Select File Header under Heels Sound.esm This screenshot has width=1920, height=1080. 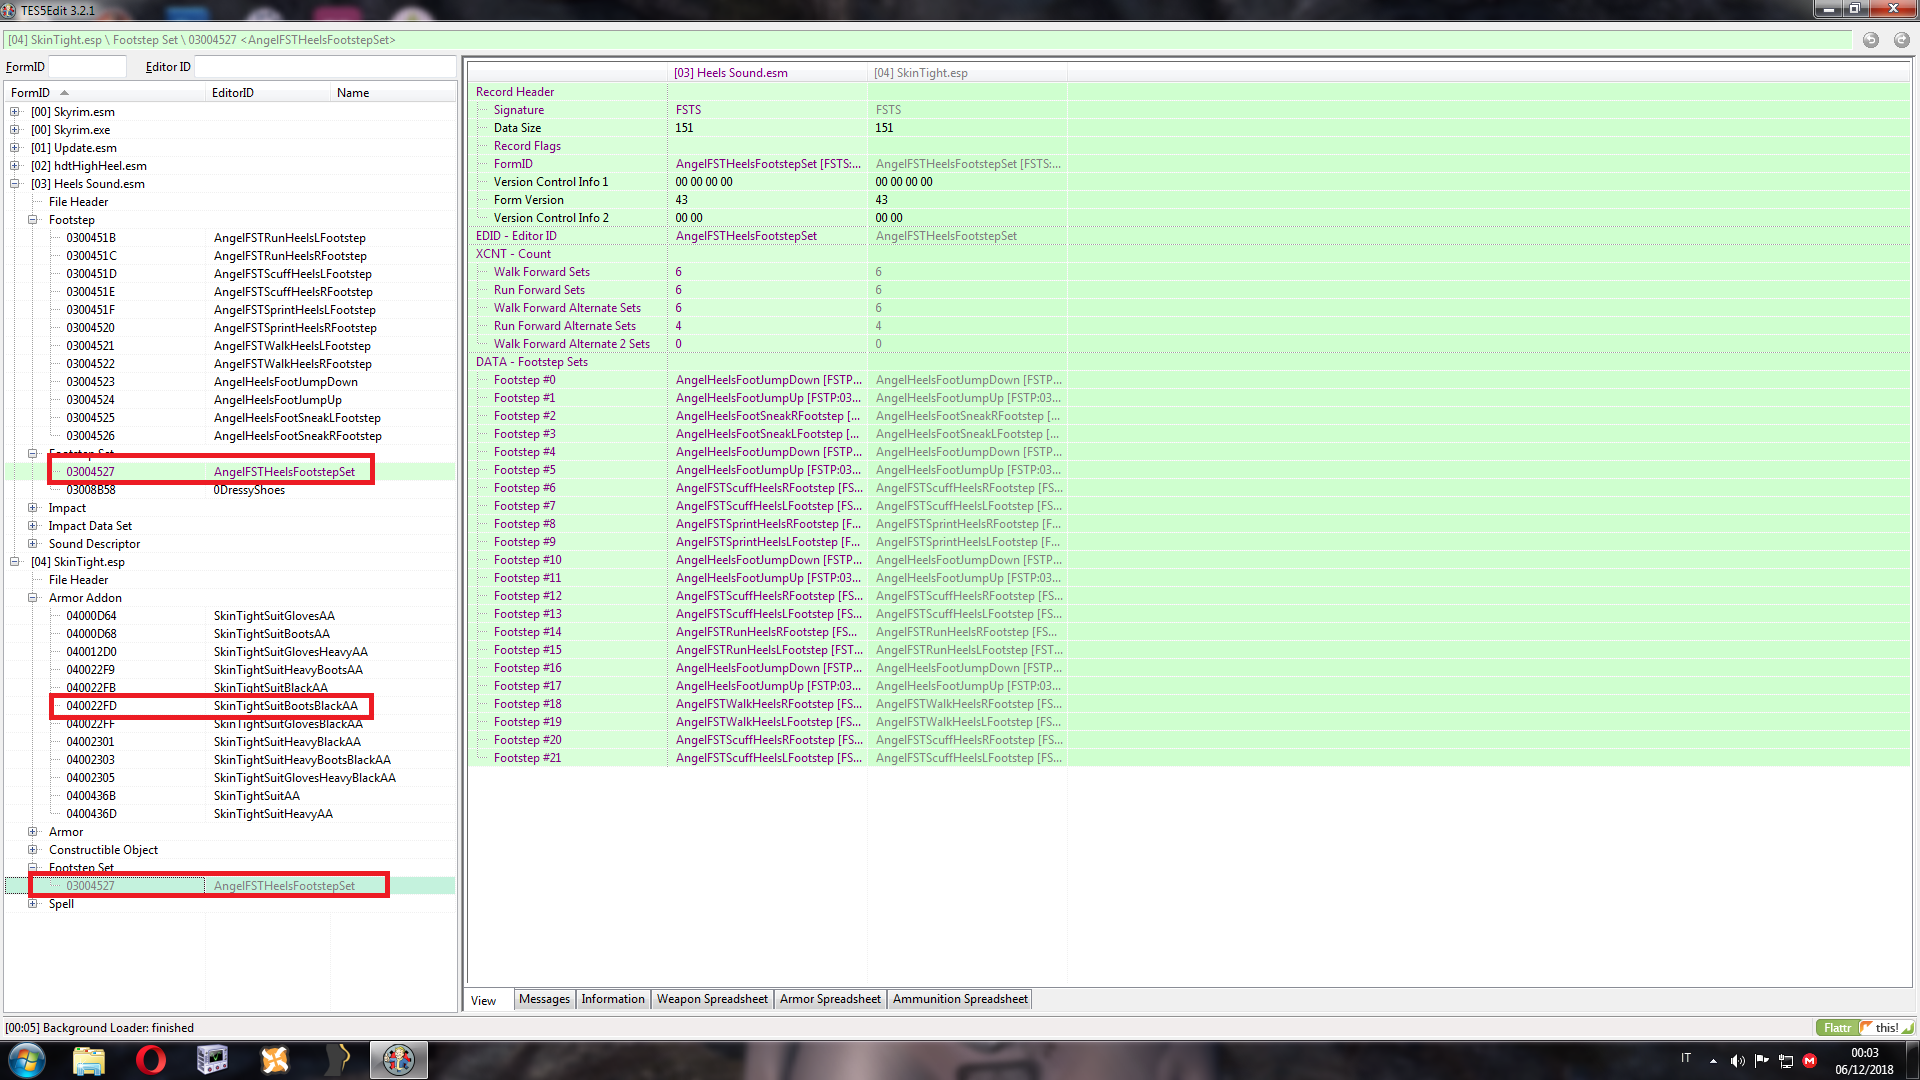click(78, 202)
